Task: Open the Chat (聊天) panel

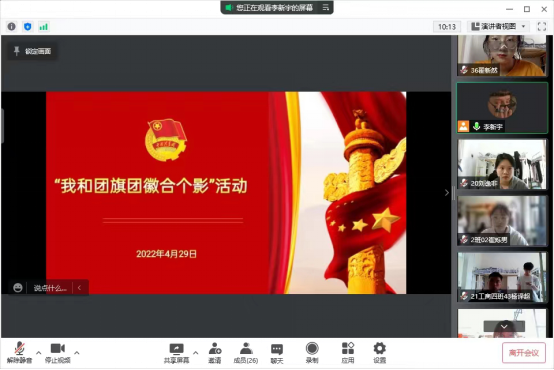Action: coord(277,353)
